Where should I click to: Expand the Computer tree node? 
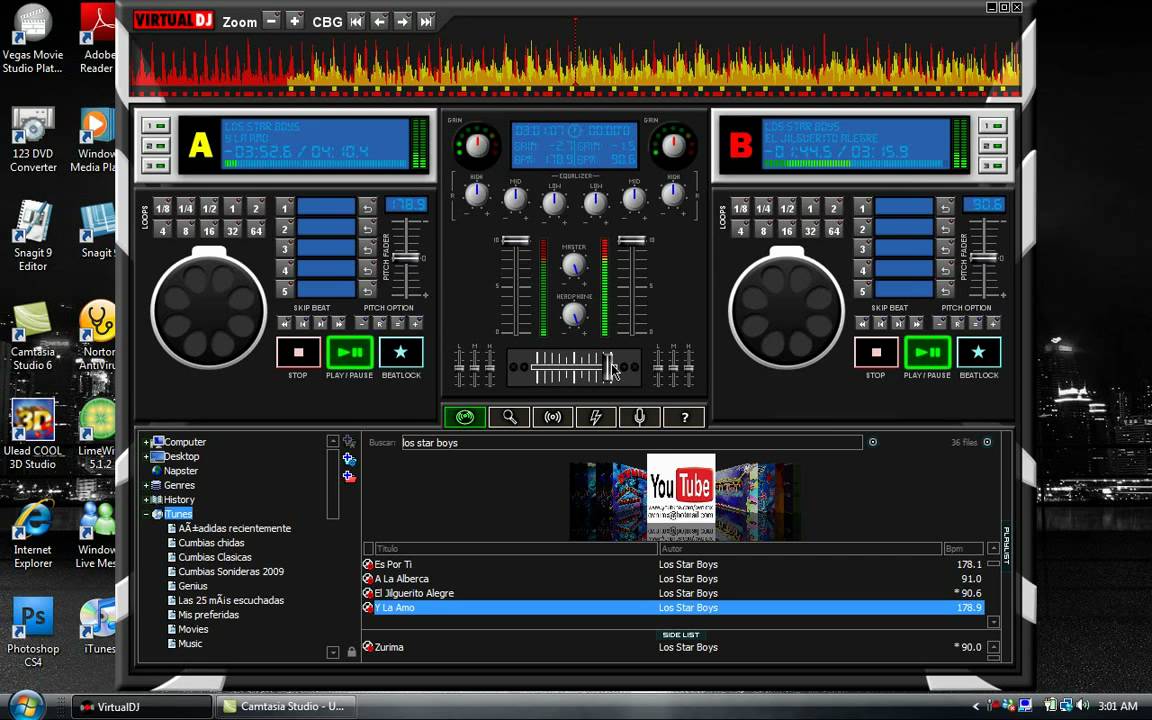(146, 442)
